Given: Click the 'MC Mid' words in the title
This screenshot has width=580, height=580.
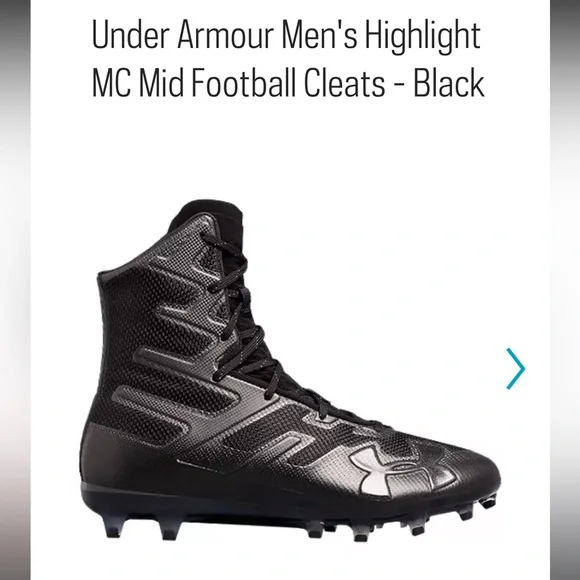Looking at the screenshot, I should pyautogui.click(x=138, y=83).
